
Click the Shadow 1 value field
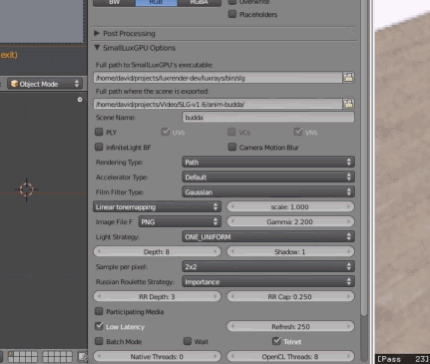tap(290, 252)
